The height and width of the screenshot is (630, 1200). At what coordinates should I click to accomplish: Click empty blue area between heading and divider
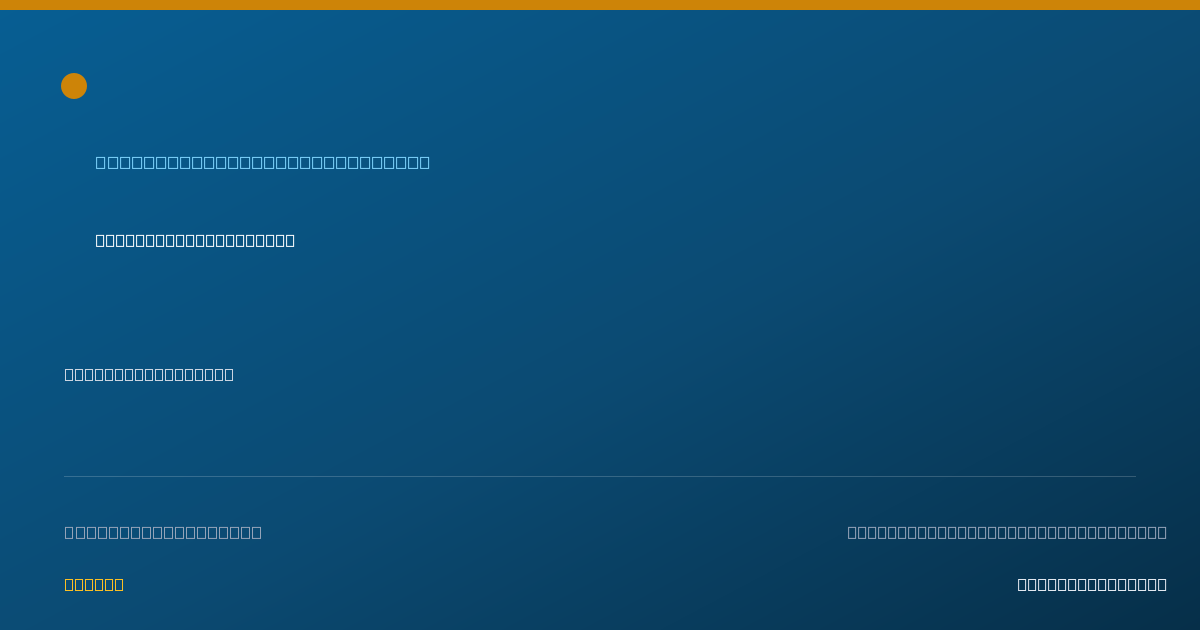(x=600, y=310)
